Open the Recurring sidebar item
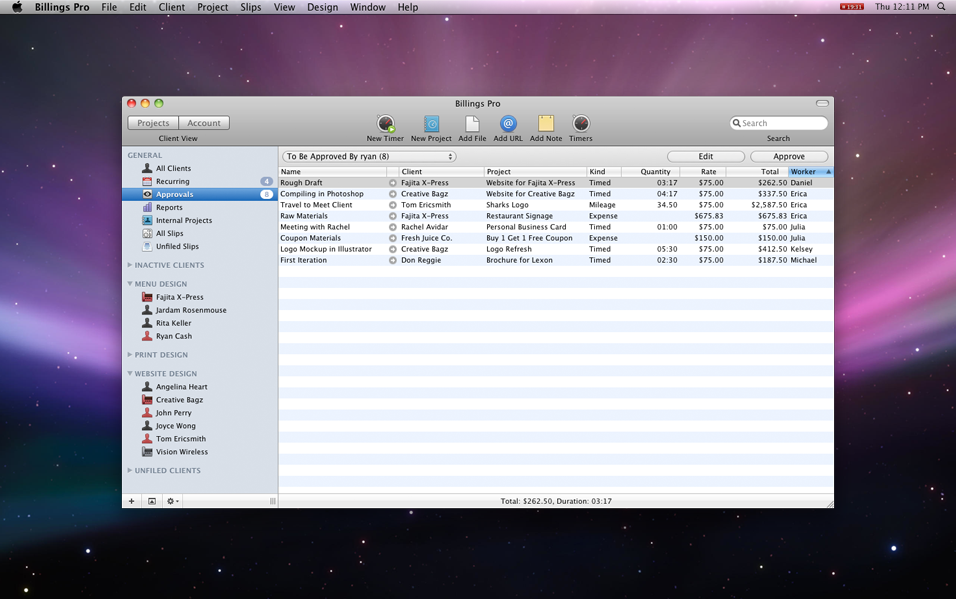The height and width of the screenshot is (599, 956). 173,181
